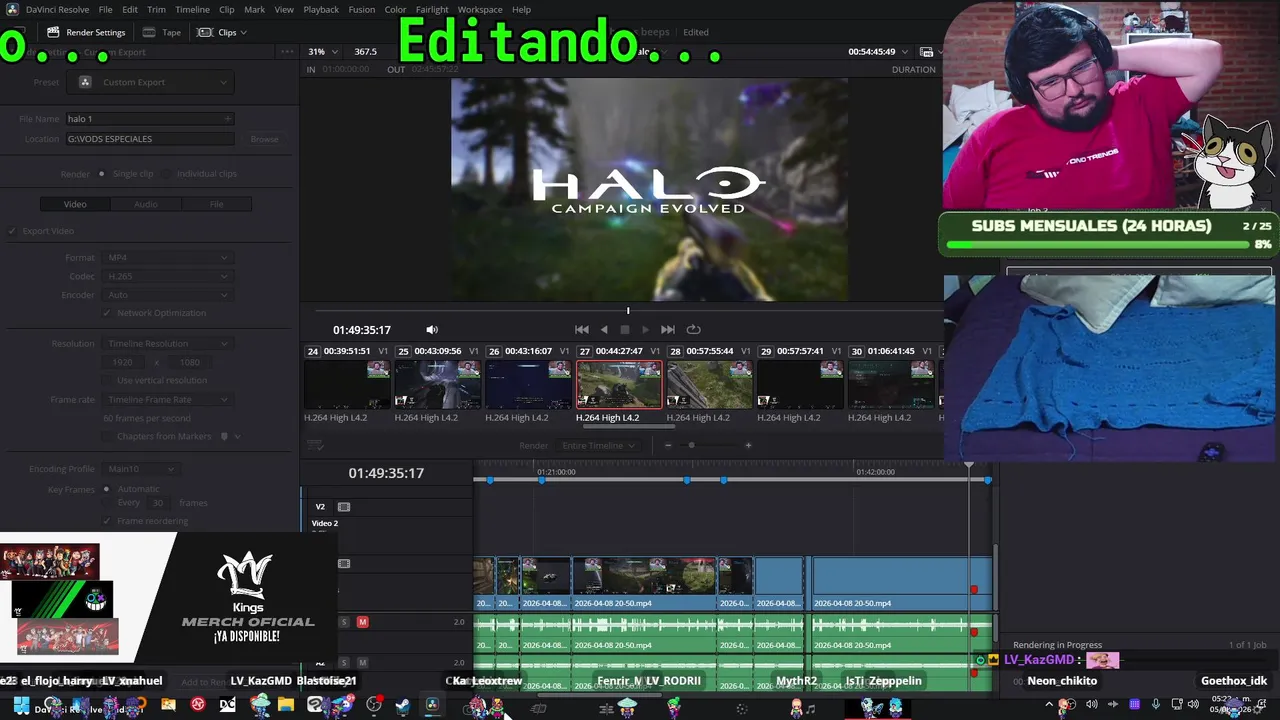The width and height of the screenshot is (1280, 720).
Task: Open the Windows Start menu
Action: [21, 706]
